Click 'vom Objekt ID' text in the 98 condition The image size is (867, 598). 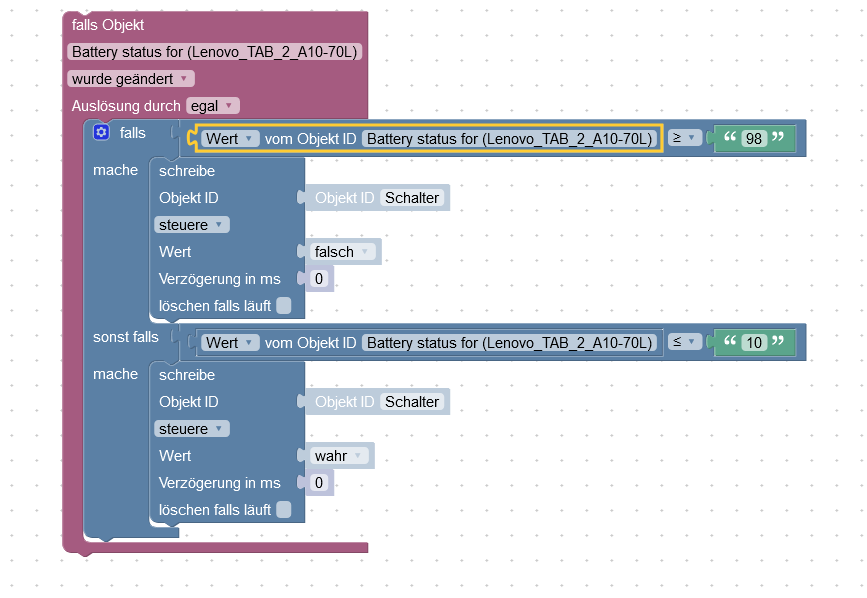coord(311,139)
